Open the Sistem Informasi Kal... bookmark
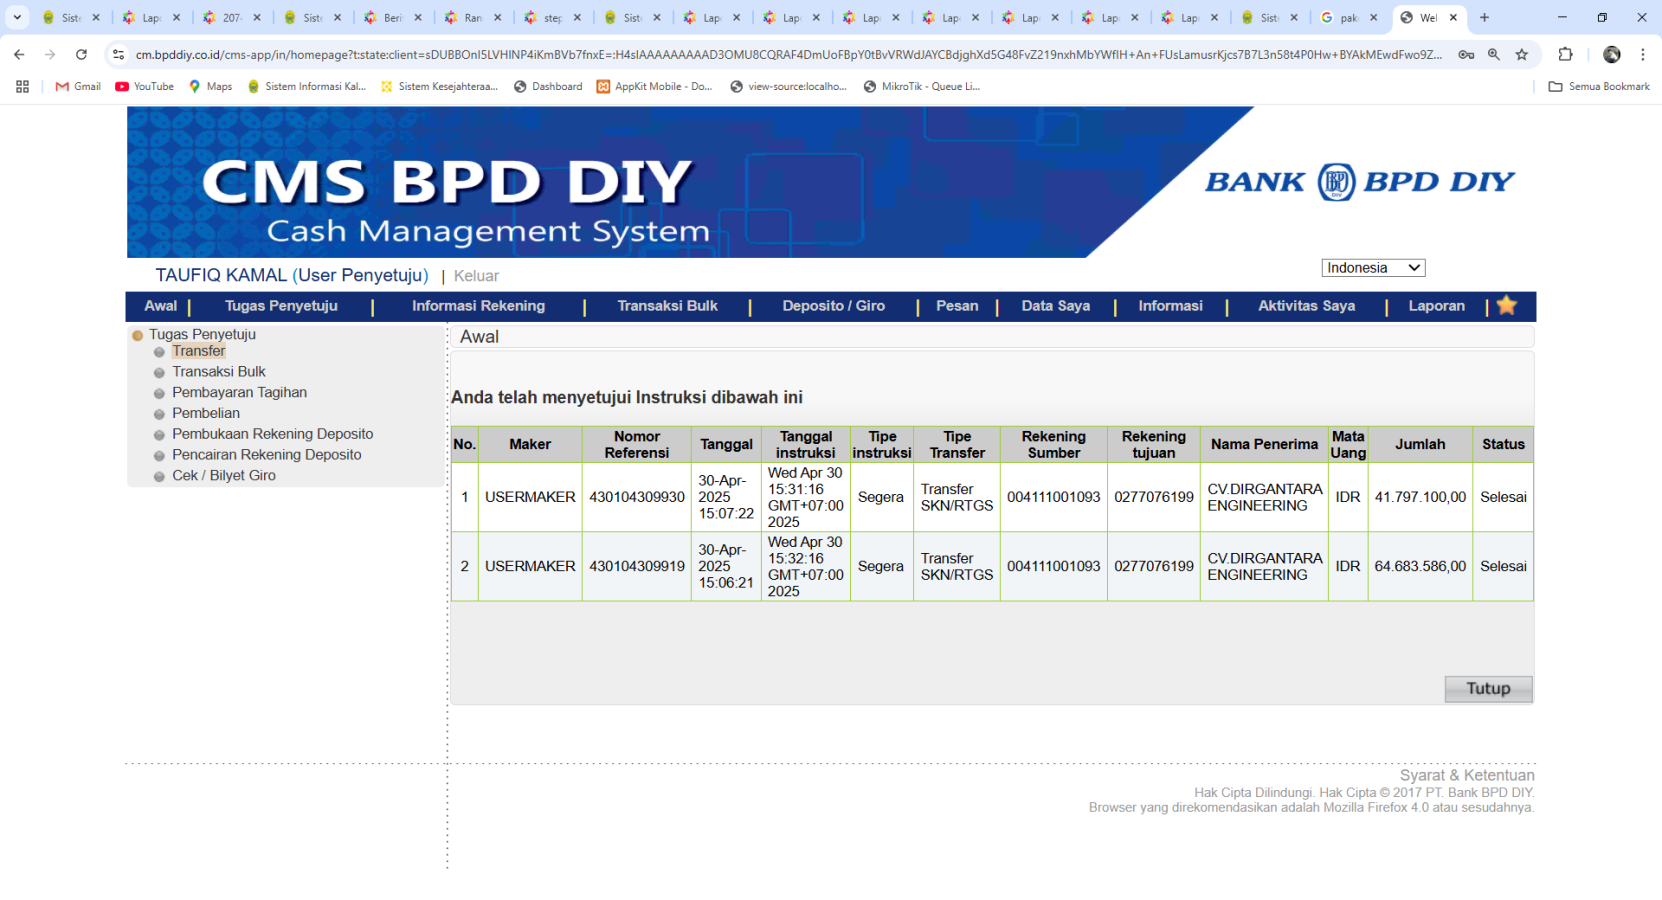 click(306, 87)
